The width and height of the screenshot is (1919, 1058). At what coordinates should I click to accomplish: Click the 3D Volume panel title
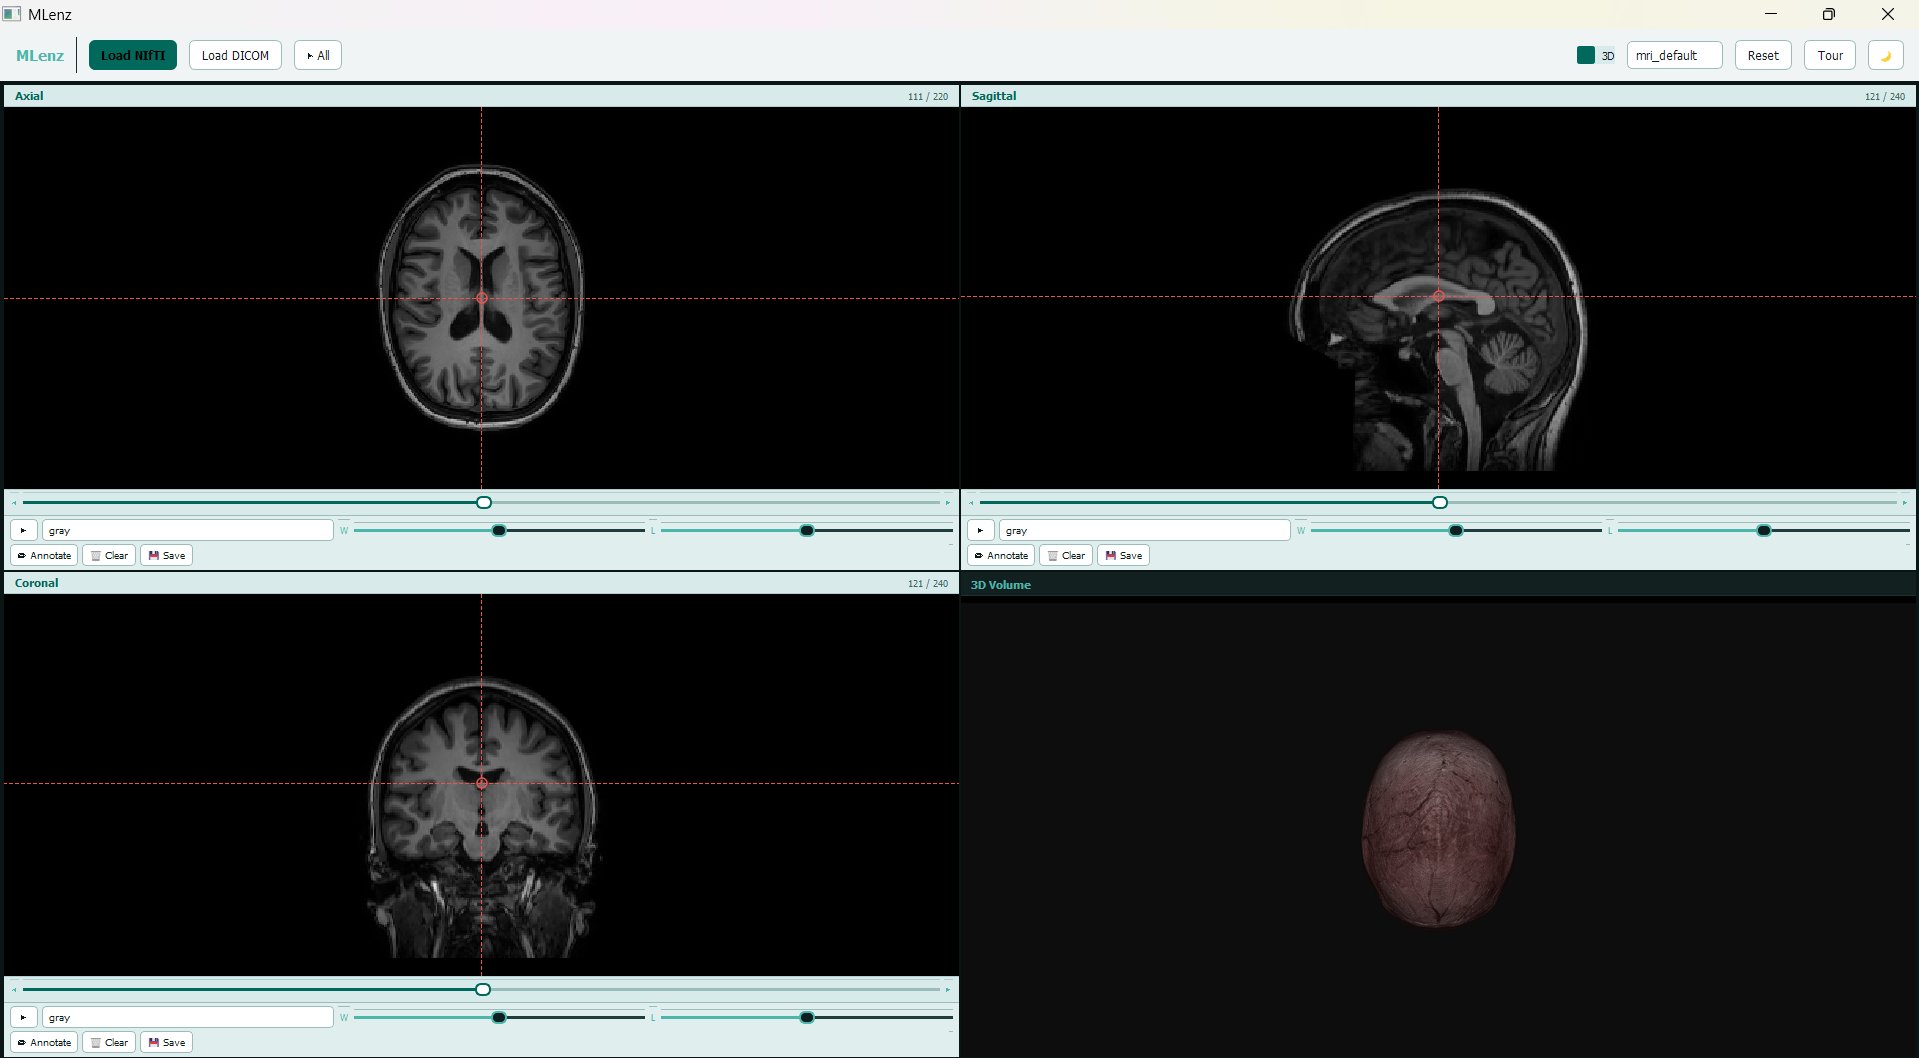click(1001, 585)
